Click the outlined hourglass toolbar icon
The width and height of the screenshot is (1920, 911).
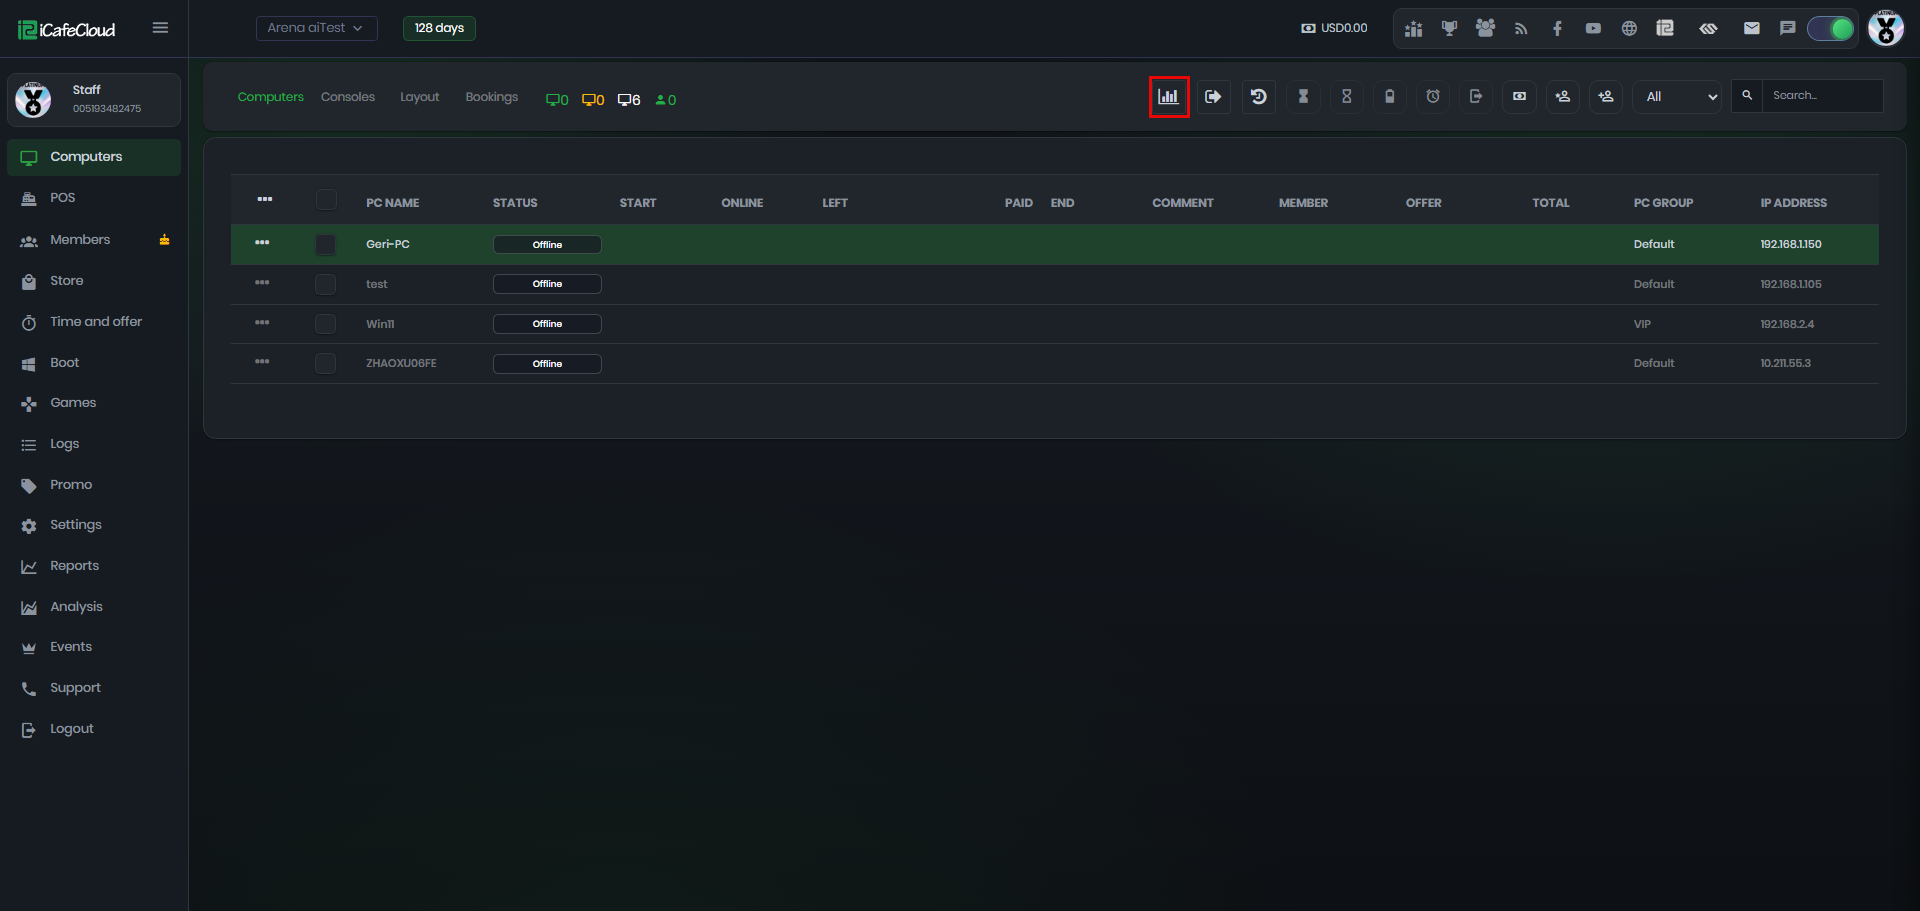point(1347,97)
